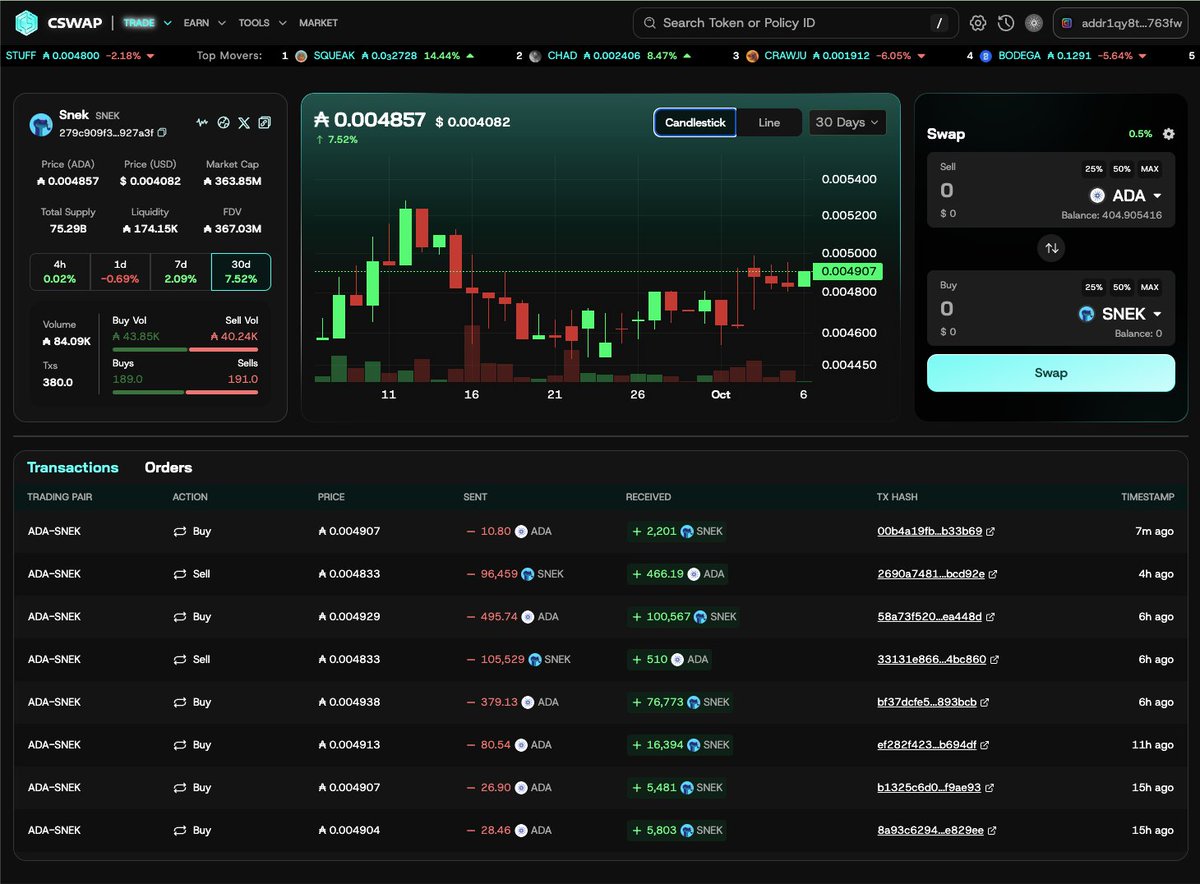Open the transaction history clock icon
Image resolution: width=1200 pixels, height=884 pixels.
pyautogui.click(x=1006, y=23)
